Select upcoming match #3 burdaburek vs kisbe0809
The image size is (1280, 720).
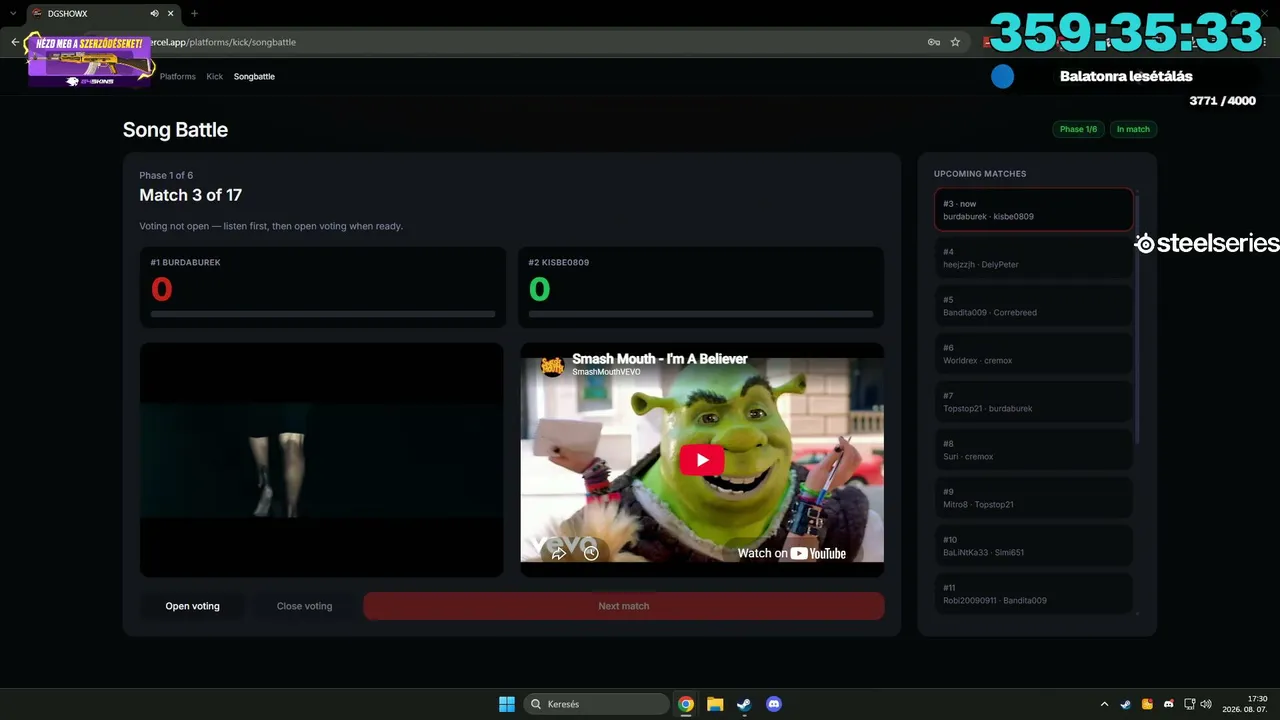(1033, 210)
